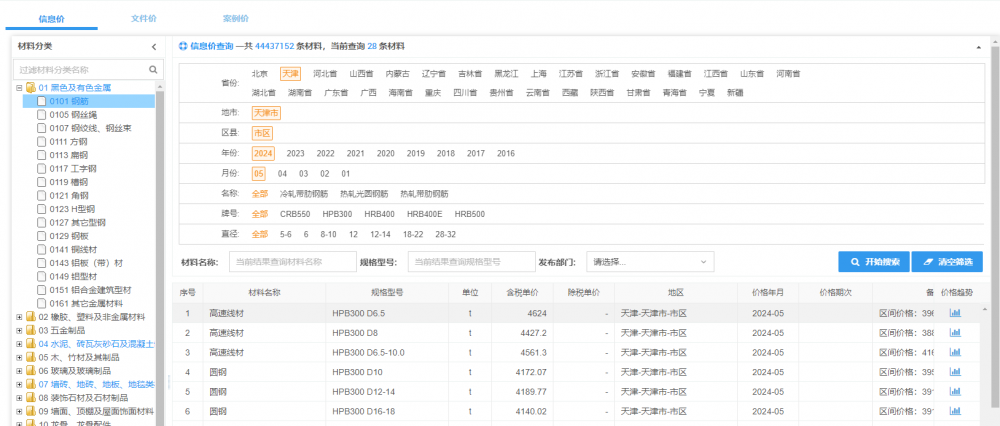Viewport: 1000px width, 426px height.
Task: Open price trend chart for row 2 HPB300 D8
Action: pyautogui.click(x=955, y=332)
